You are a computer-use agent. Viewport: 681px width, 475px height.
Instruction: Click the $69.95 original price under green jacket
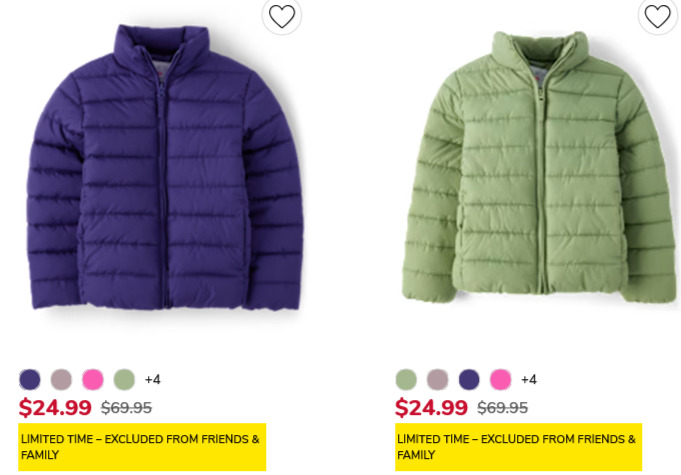click(x=502, y=408)
